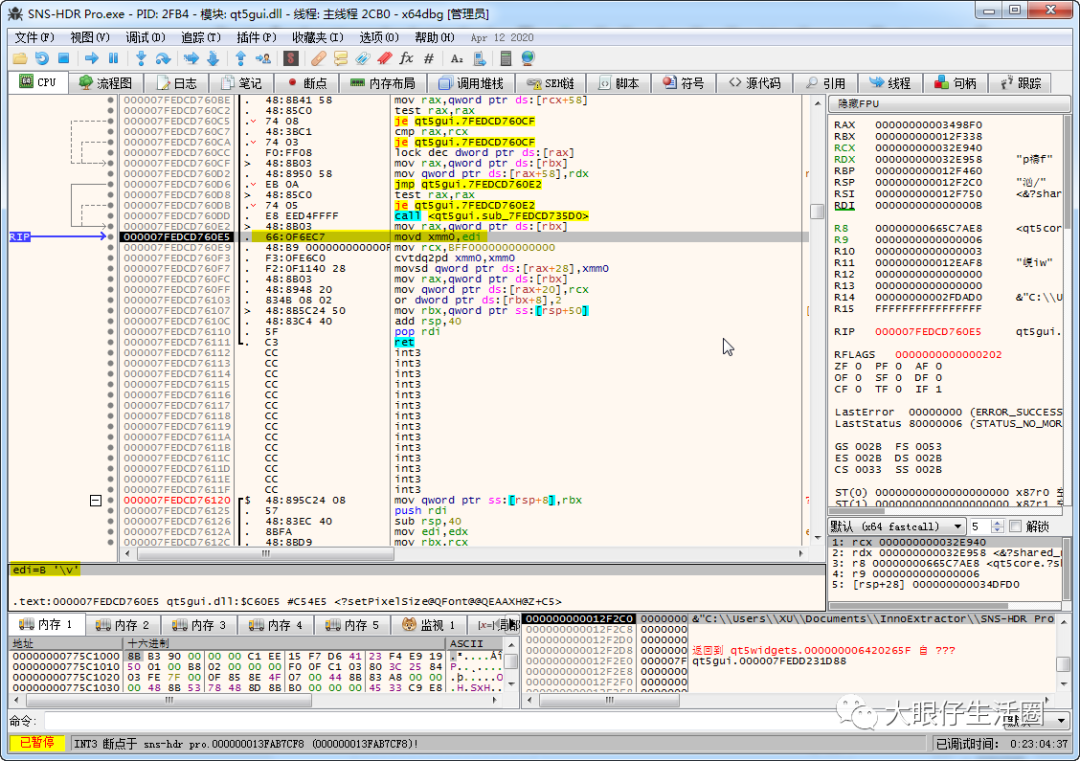Toggle breakpoint dot at address 000007FEDCD76107

(x=110, y=311)
